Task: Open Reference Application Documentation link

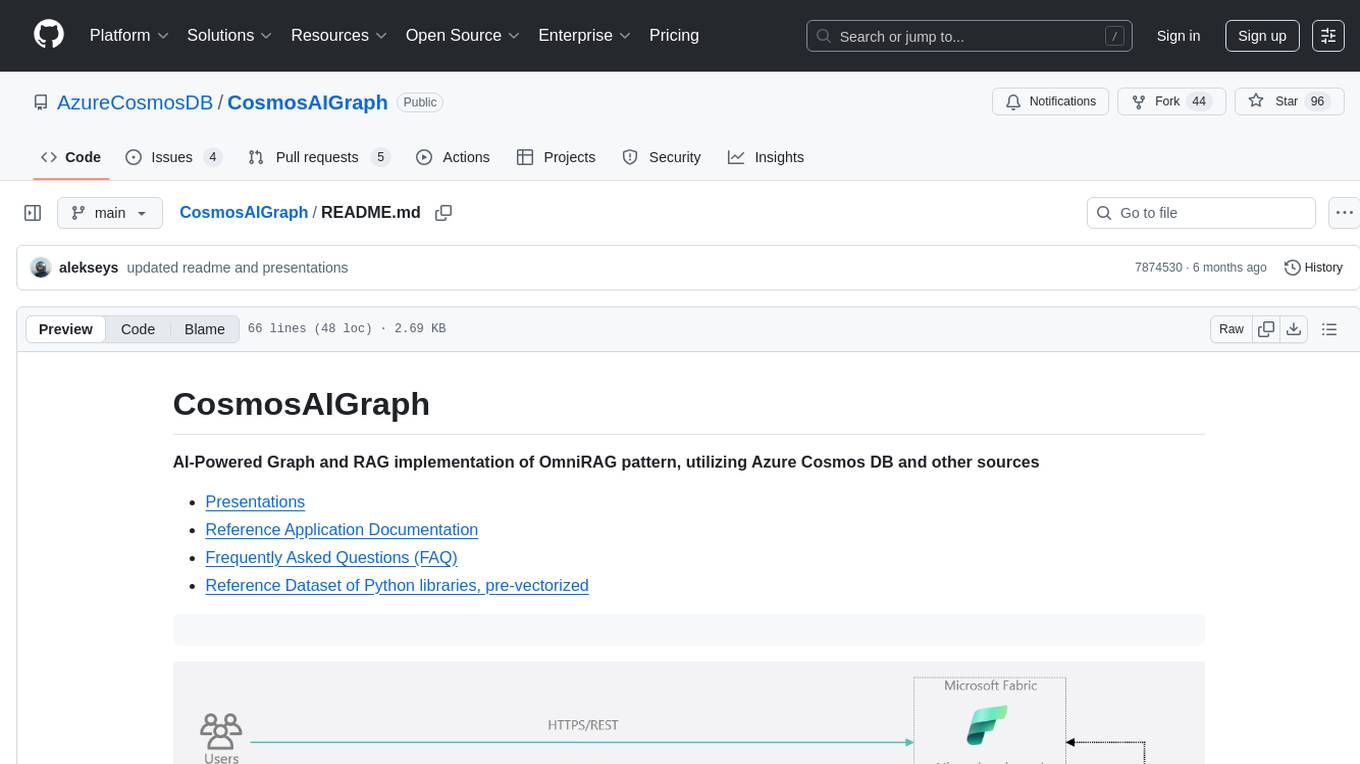Action: pos(342,530)
